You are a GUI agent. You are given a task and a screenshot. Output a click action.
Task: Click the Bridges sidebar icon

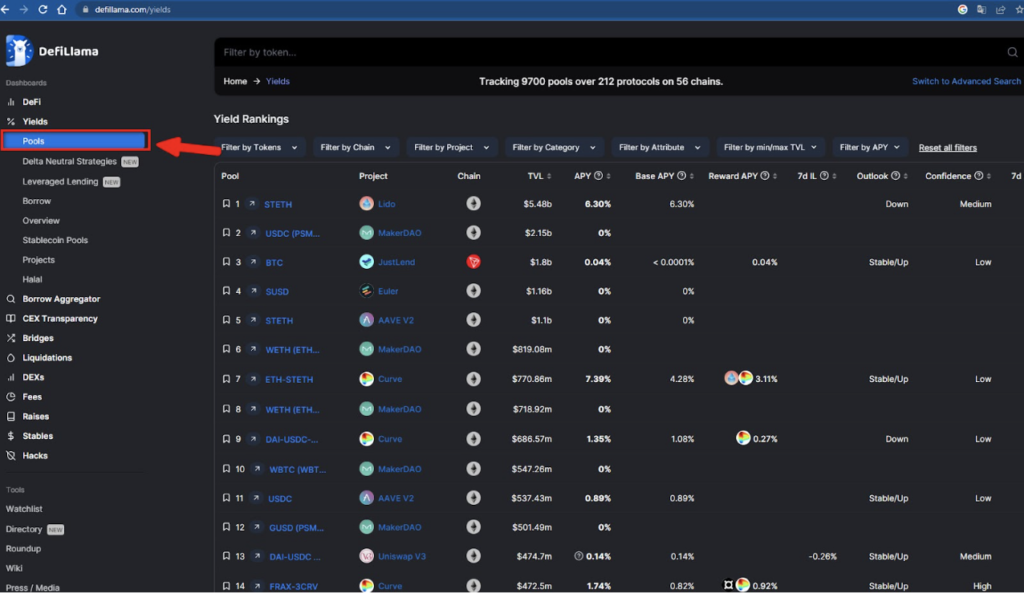point(10,338)
